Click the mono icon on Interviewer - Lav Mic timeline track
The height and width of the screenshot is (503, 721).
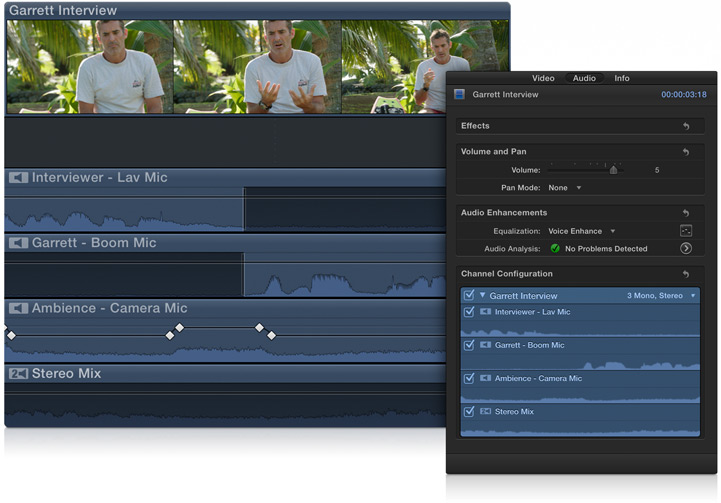pyautogui.click(x=18, y=178)
